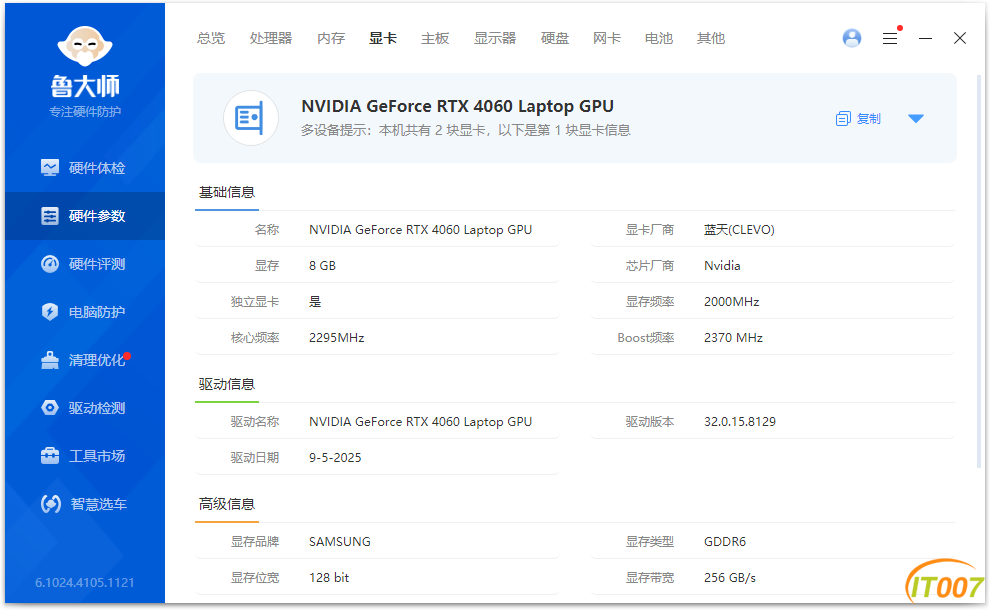The image size is (990, 610).
Task: Click the 高级信息 section heading
Action: [227, 505]
